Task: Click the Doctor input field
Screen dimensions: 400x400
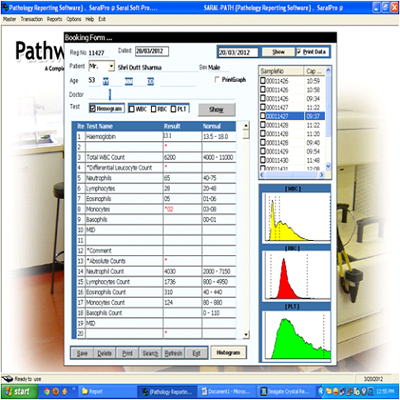Action: (x=161, y=95)
